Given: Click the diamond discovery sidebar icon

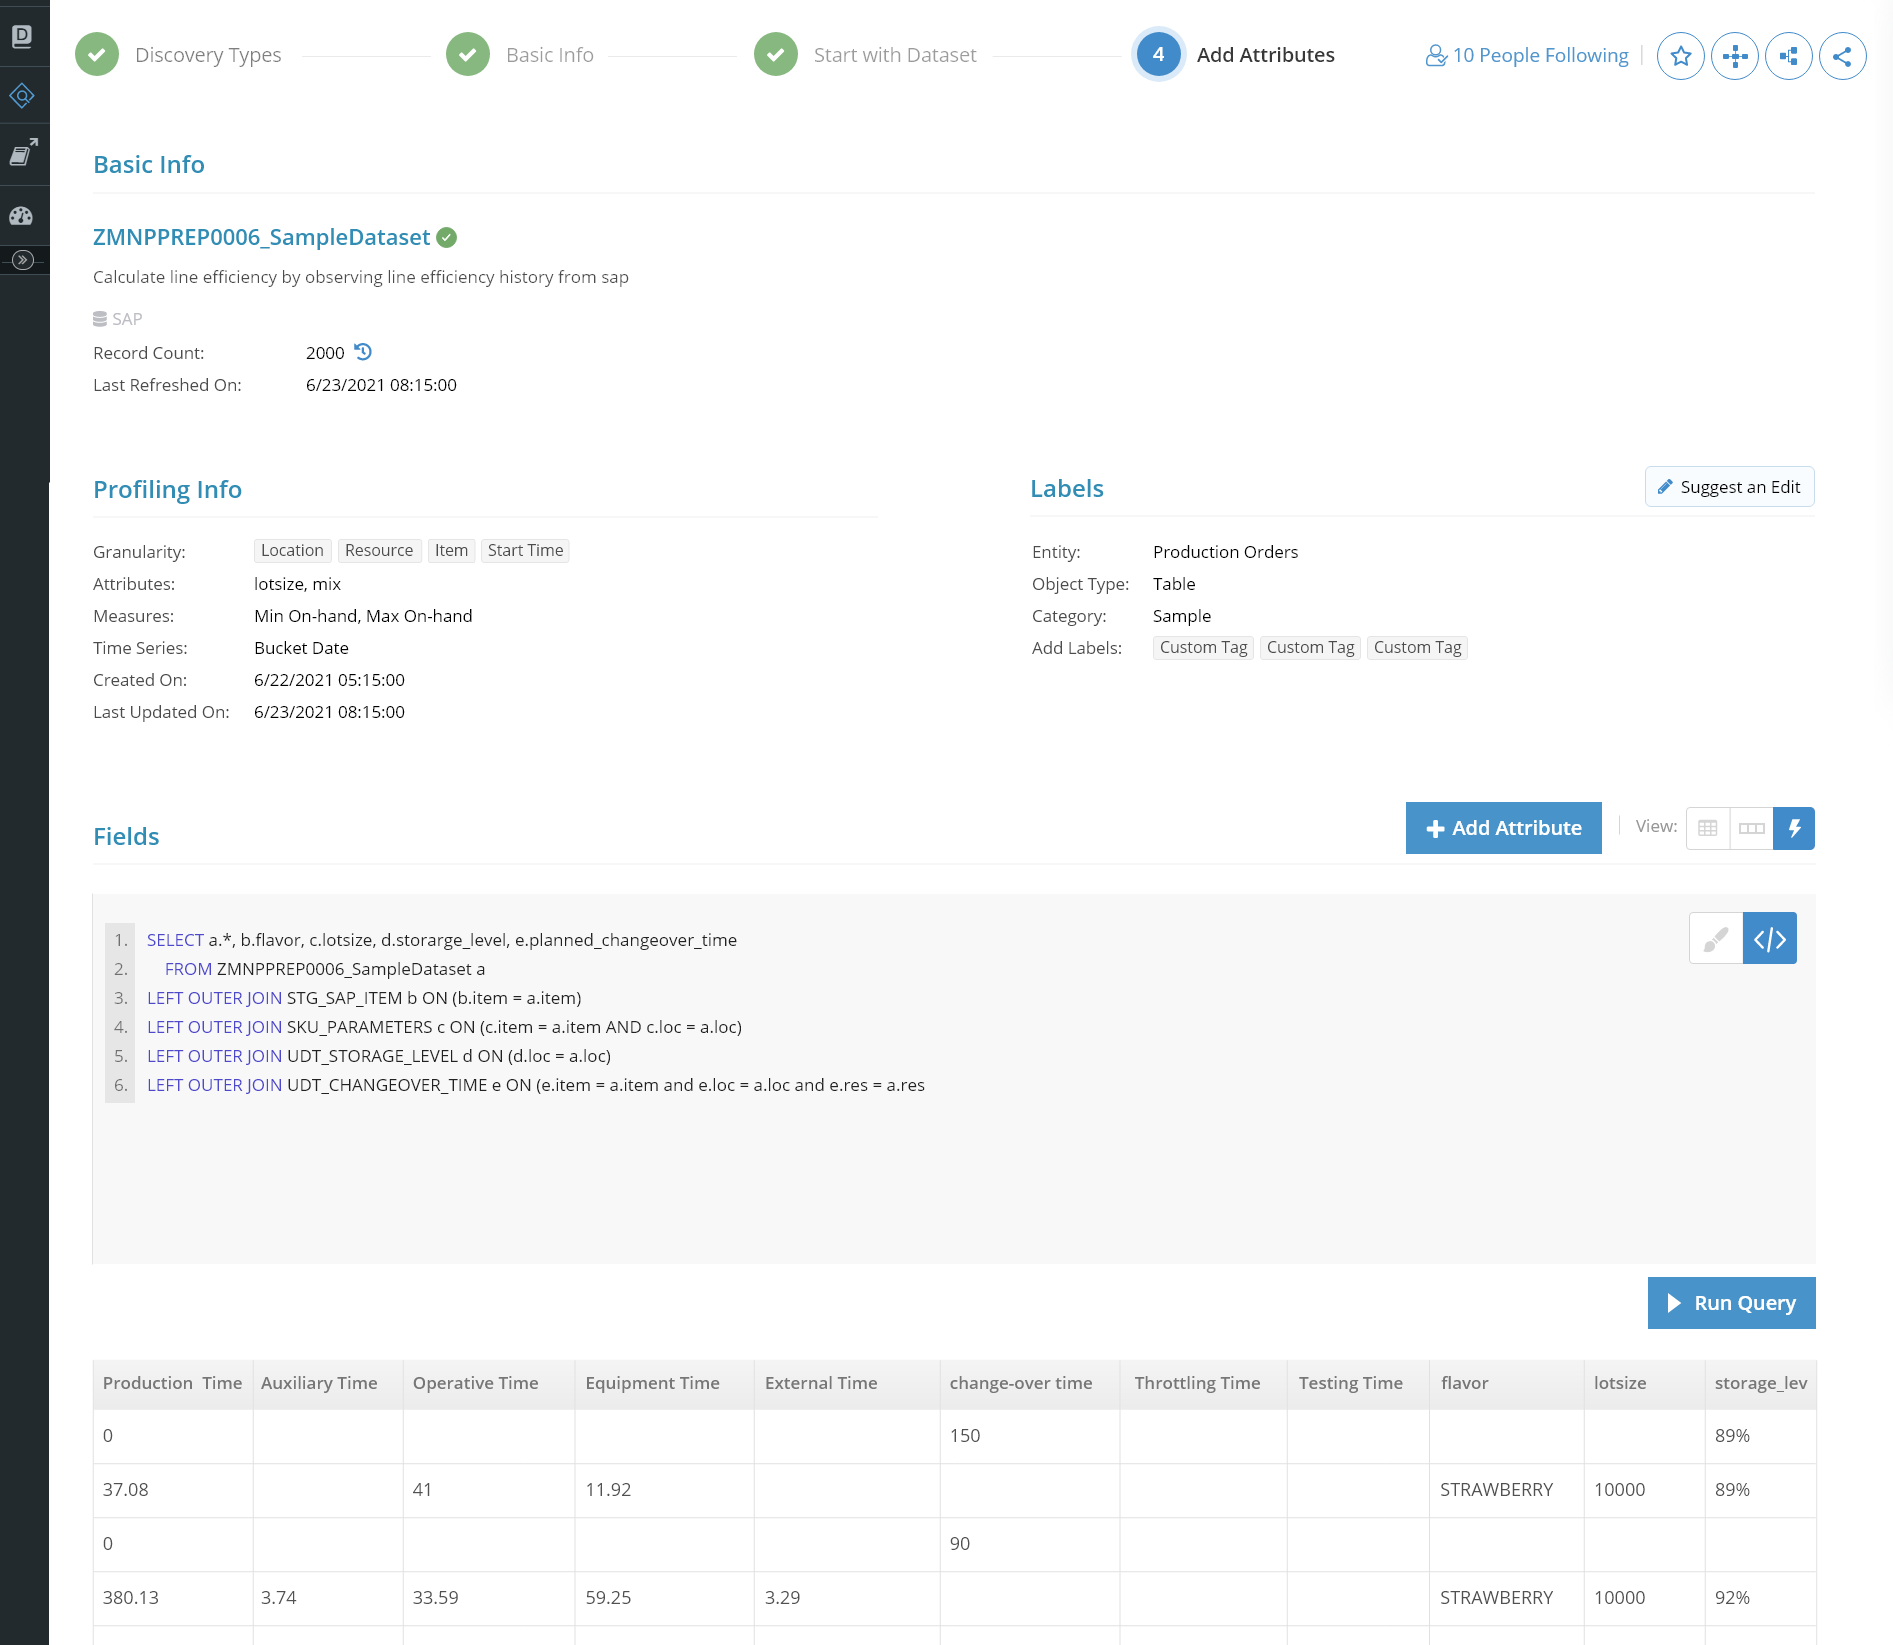Looking at the screenshot, I should click(x=22, y=96).
